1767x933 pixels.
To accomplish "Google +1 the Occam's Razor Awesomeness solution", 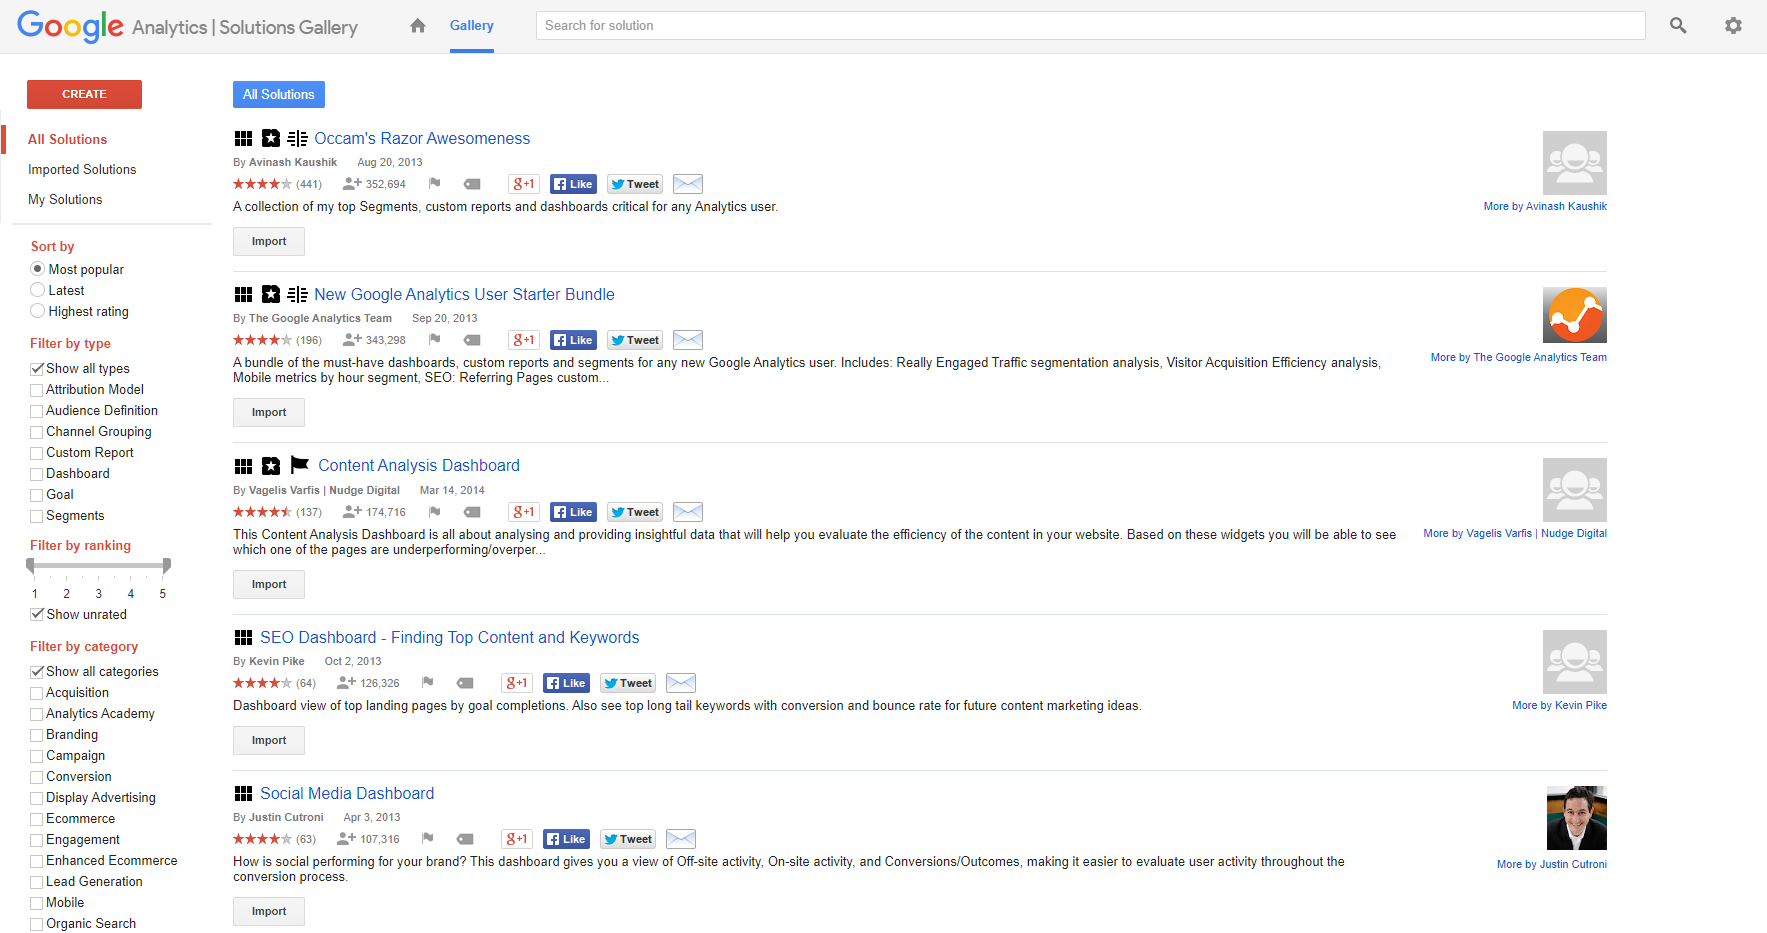I will pyautogui.click(x=524, y=184).
